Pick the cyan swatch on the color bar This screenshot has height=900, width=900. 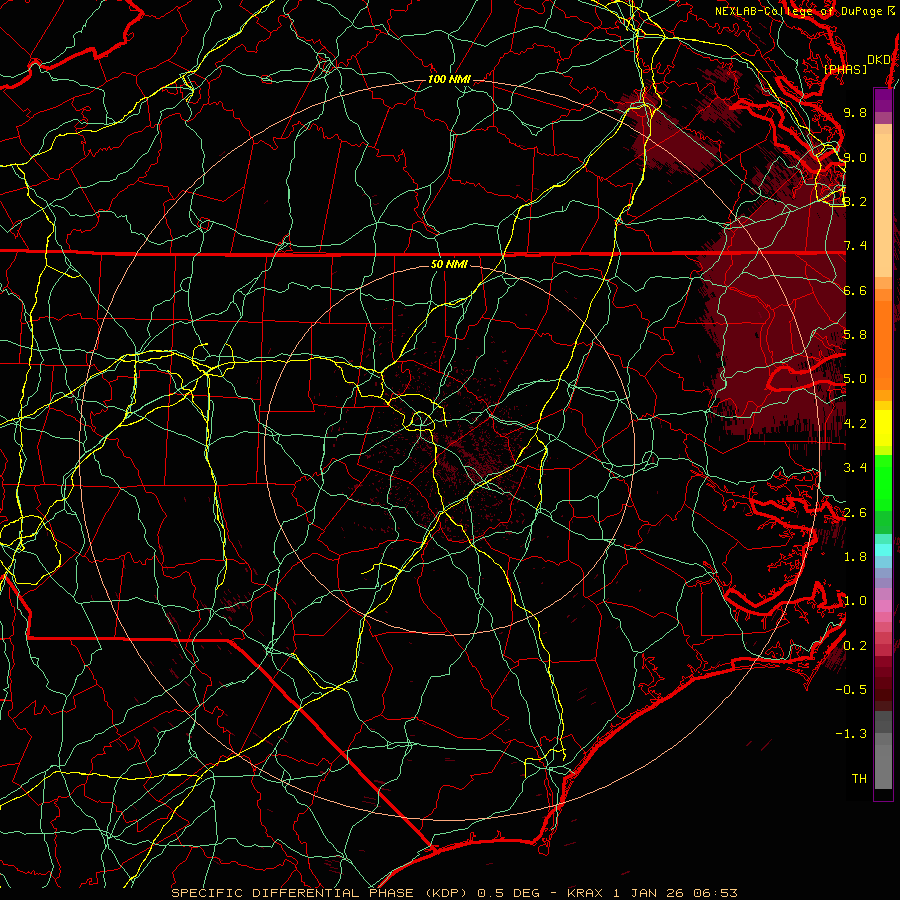[x=883, y=550]
